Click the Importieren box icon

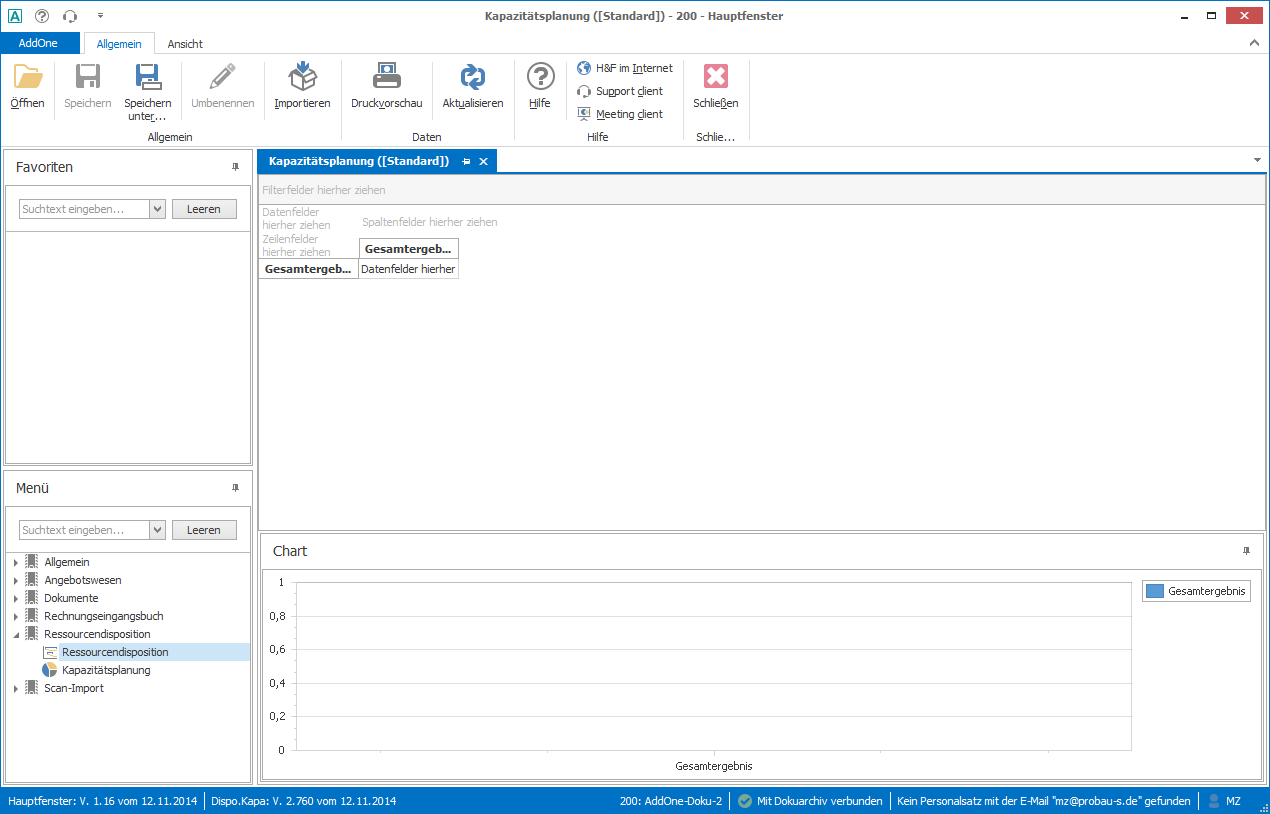pyautogui.click(x=302, y=78)
